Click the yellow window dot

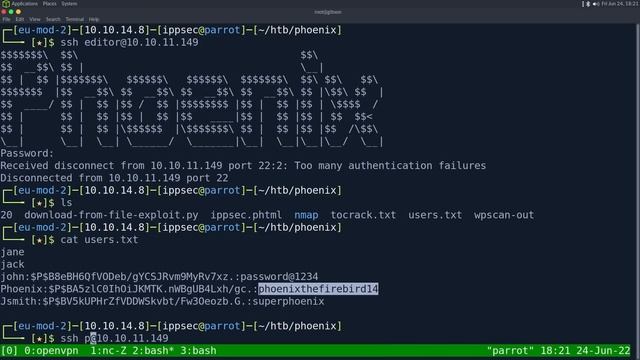pos(18,12)
